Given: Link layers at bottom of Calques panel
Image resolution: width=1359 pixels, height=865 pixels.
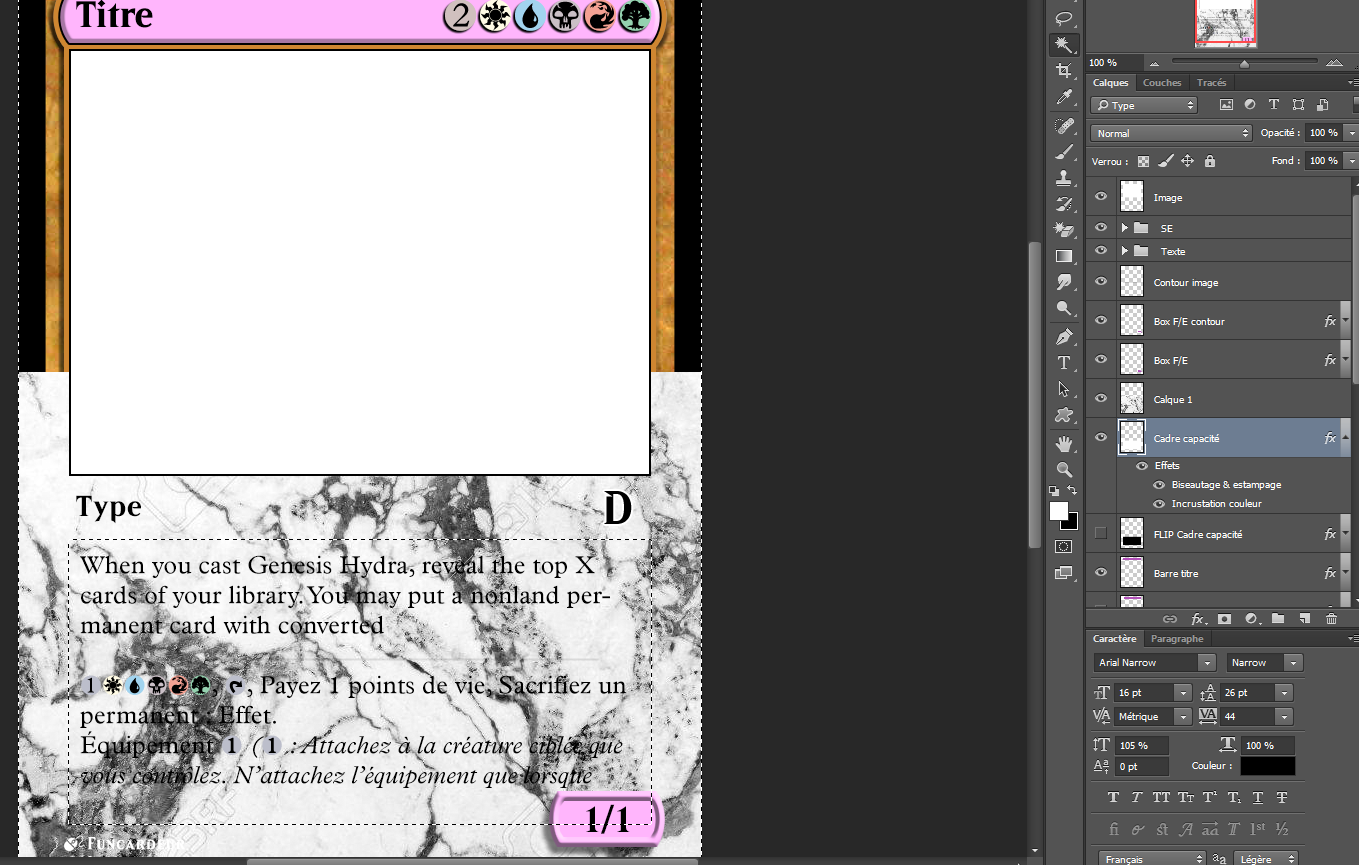Looking at the screenshot, I should (1170, 619).
